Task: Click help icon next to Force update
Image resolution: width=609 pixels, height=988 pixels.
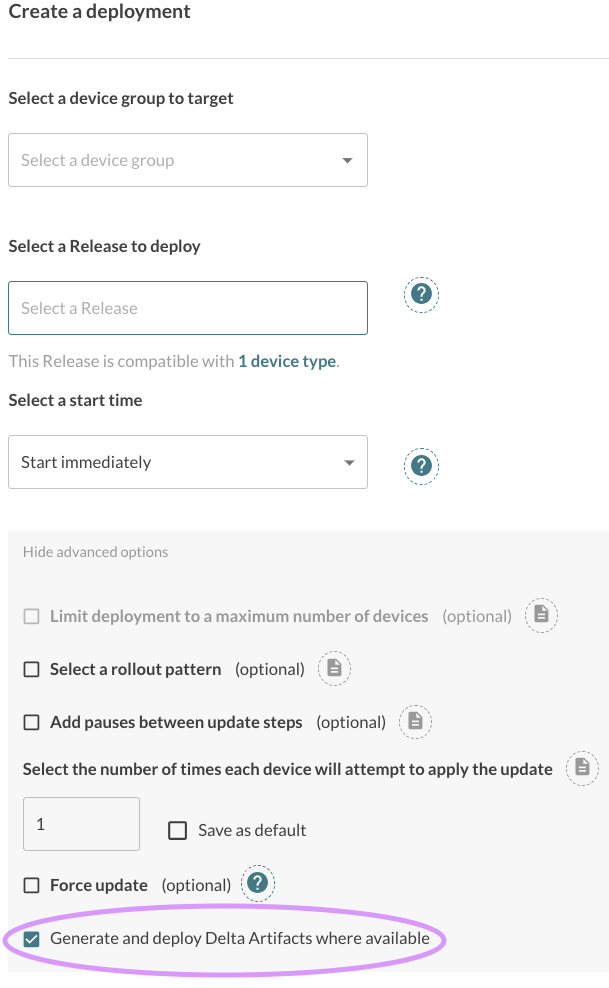Action: click(x=258, y=884)
